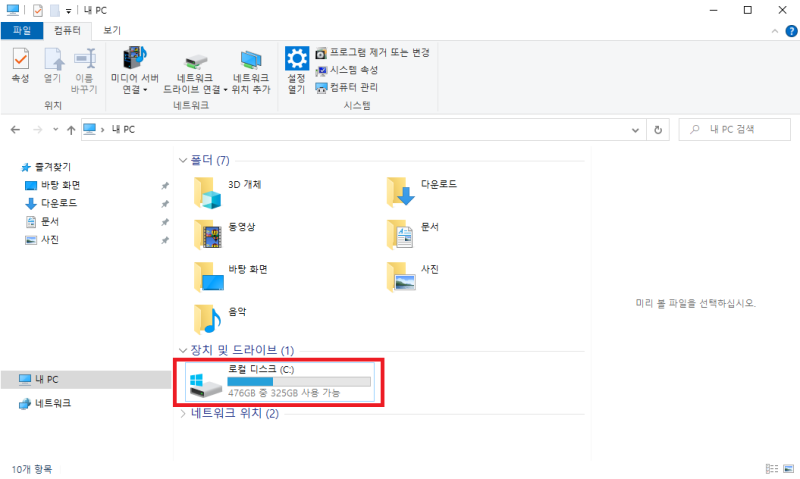Go back with the back arrow
This screenshot has height=479, width=800.
click(x=15, y=130)
